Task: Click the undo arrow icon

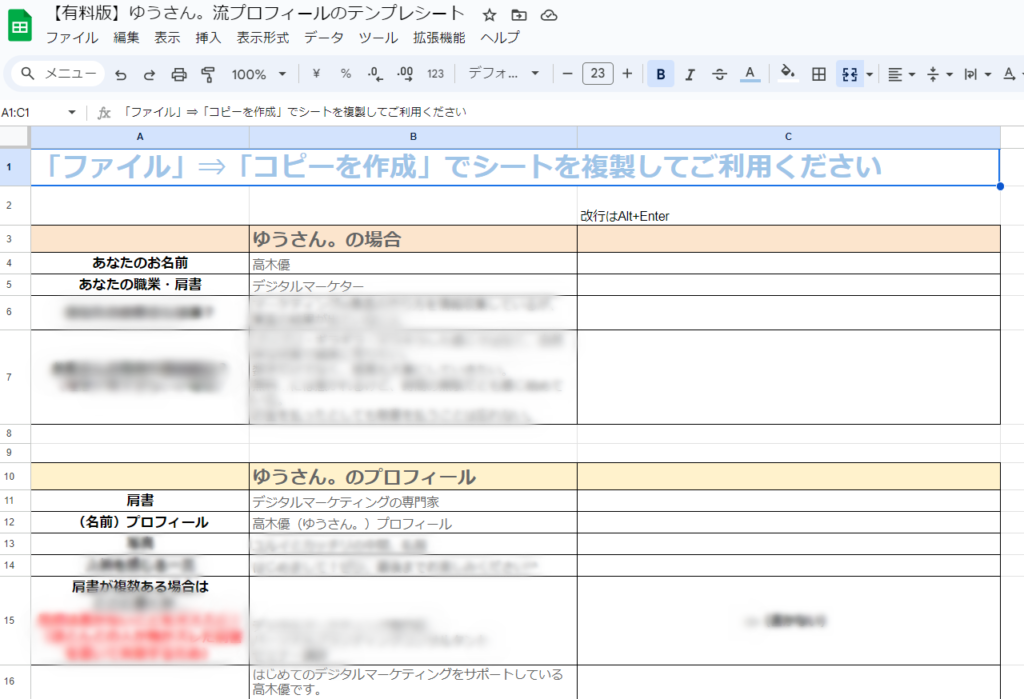Action: (121, 74)
